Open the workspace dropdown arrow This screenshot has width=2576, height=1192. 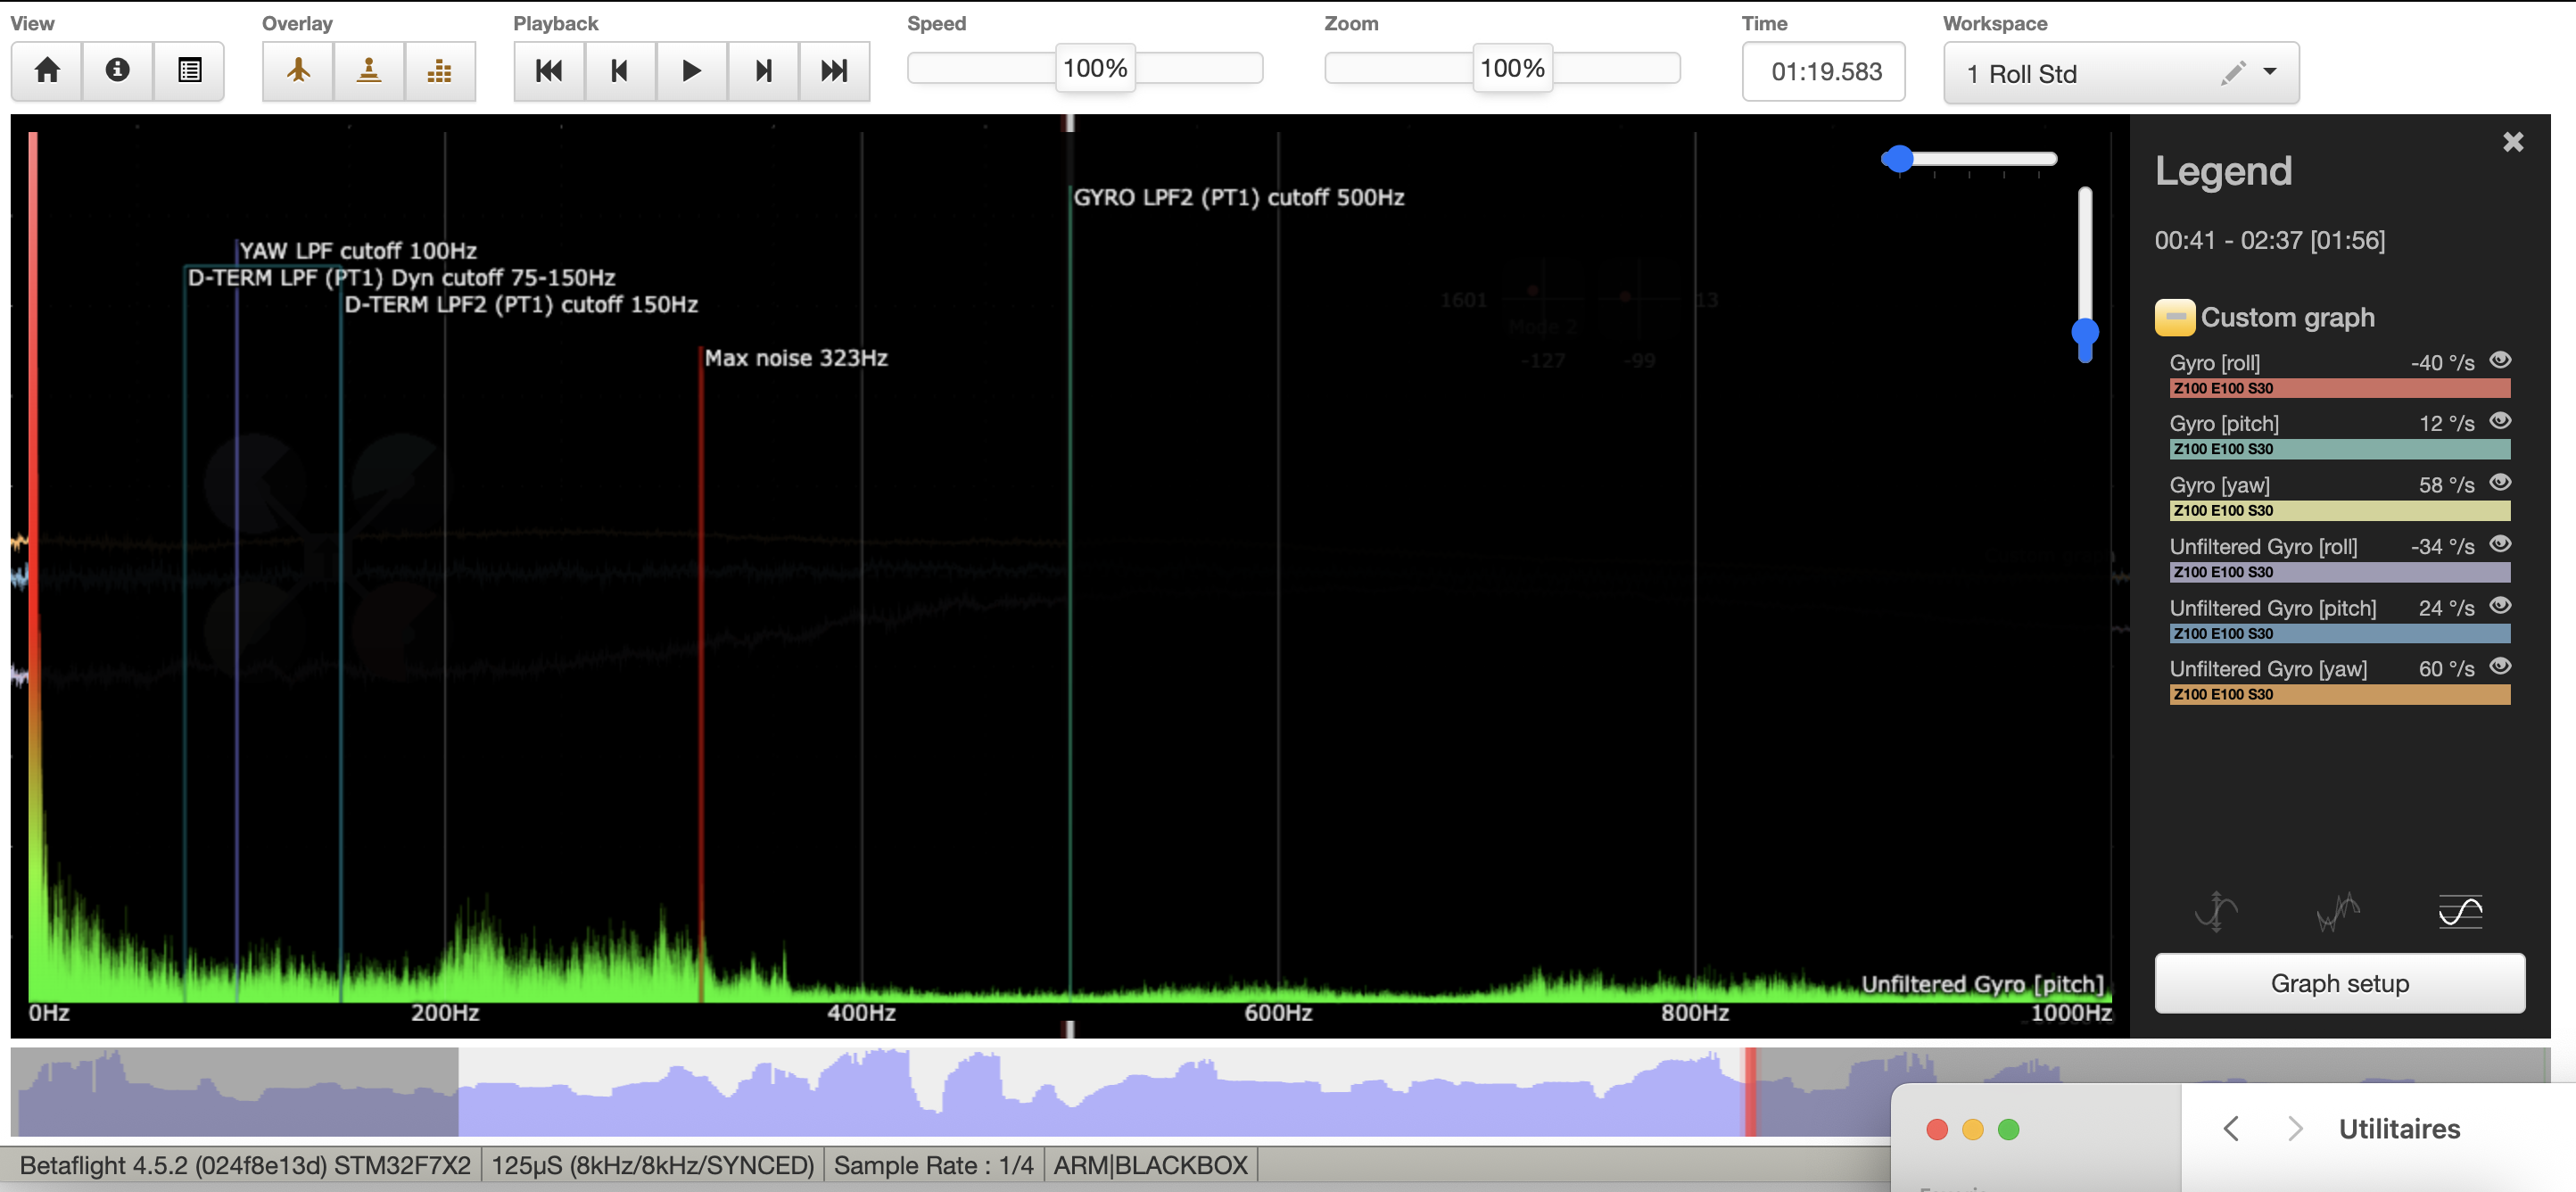[2270, 72]
